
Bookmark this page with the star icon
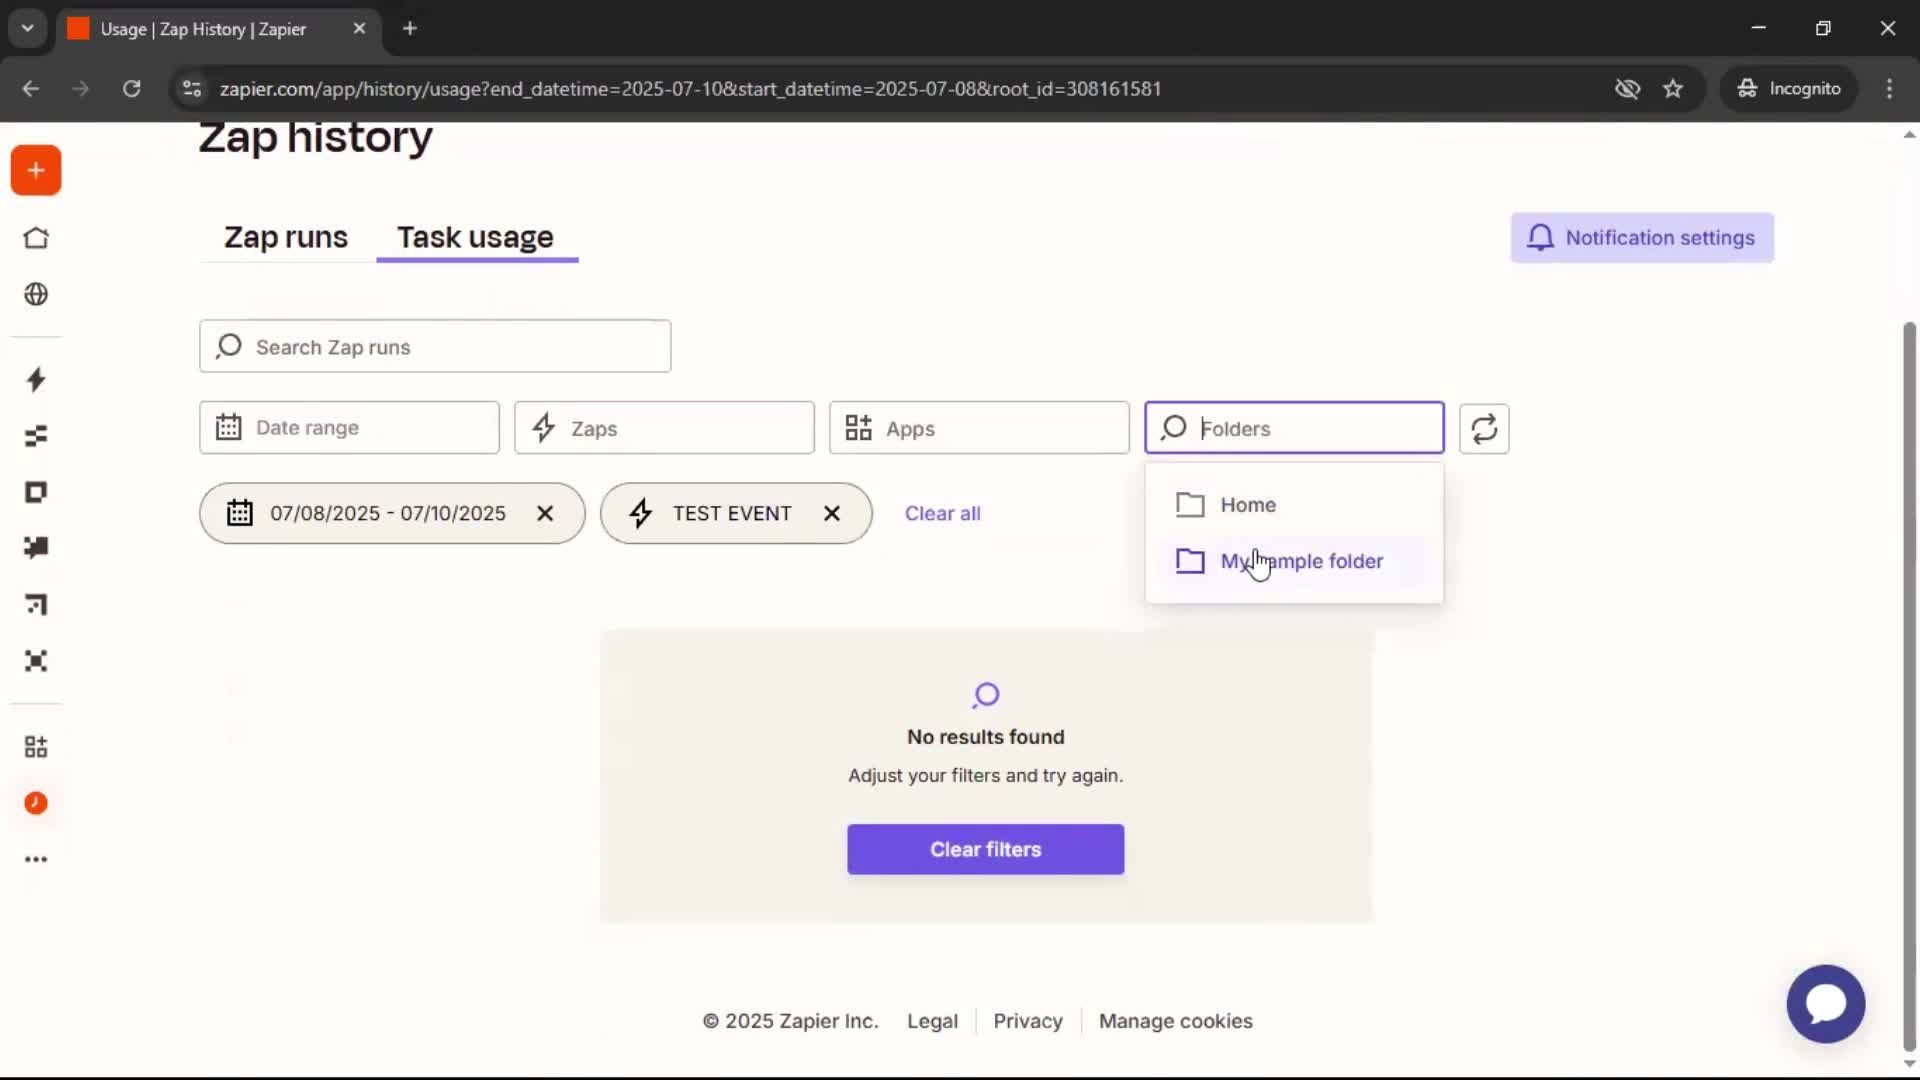[x=1673, y=88]
